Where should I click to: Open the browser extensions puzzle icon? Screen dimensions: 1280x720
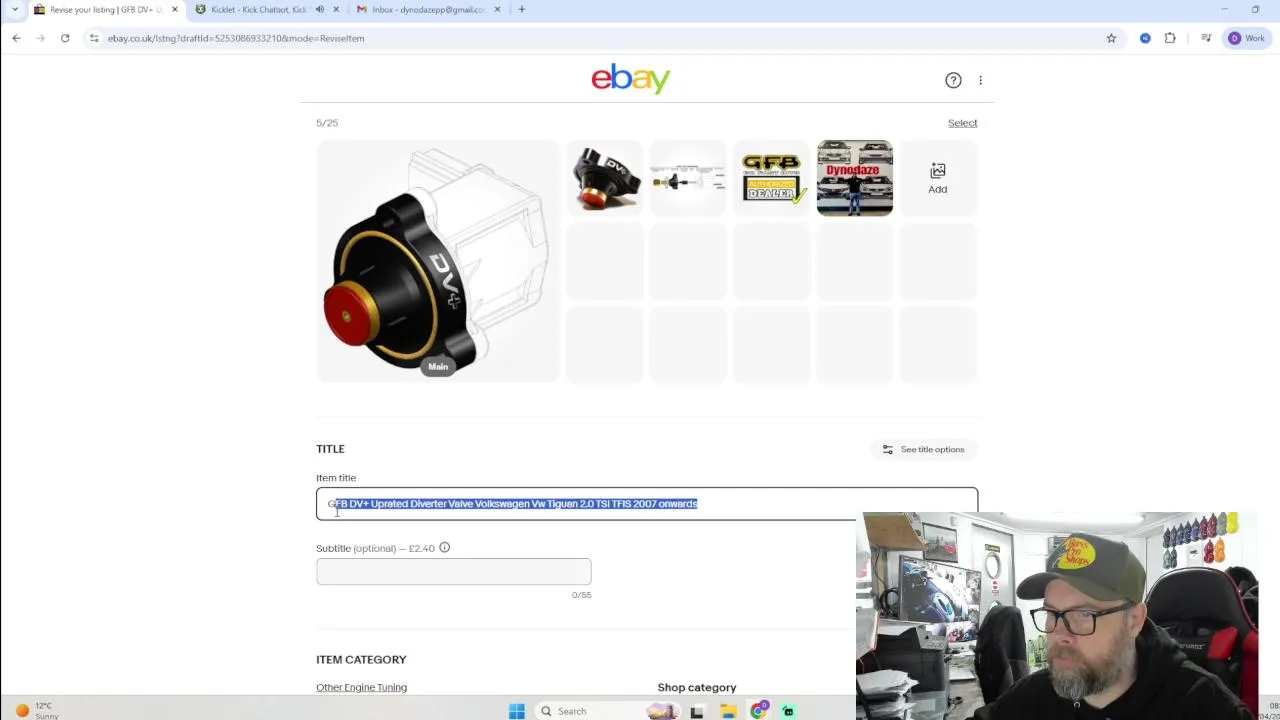tap(1170, 38)
